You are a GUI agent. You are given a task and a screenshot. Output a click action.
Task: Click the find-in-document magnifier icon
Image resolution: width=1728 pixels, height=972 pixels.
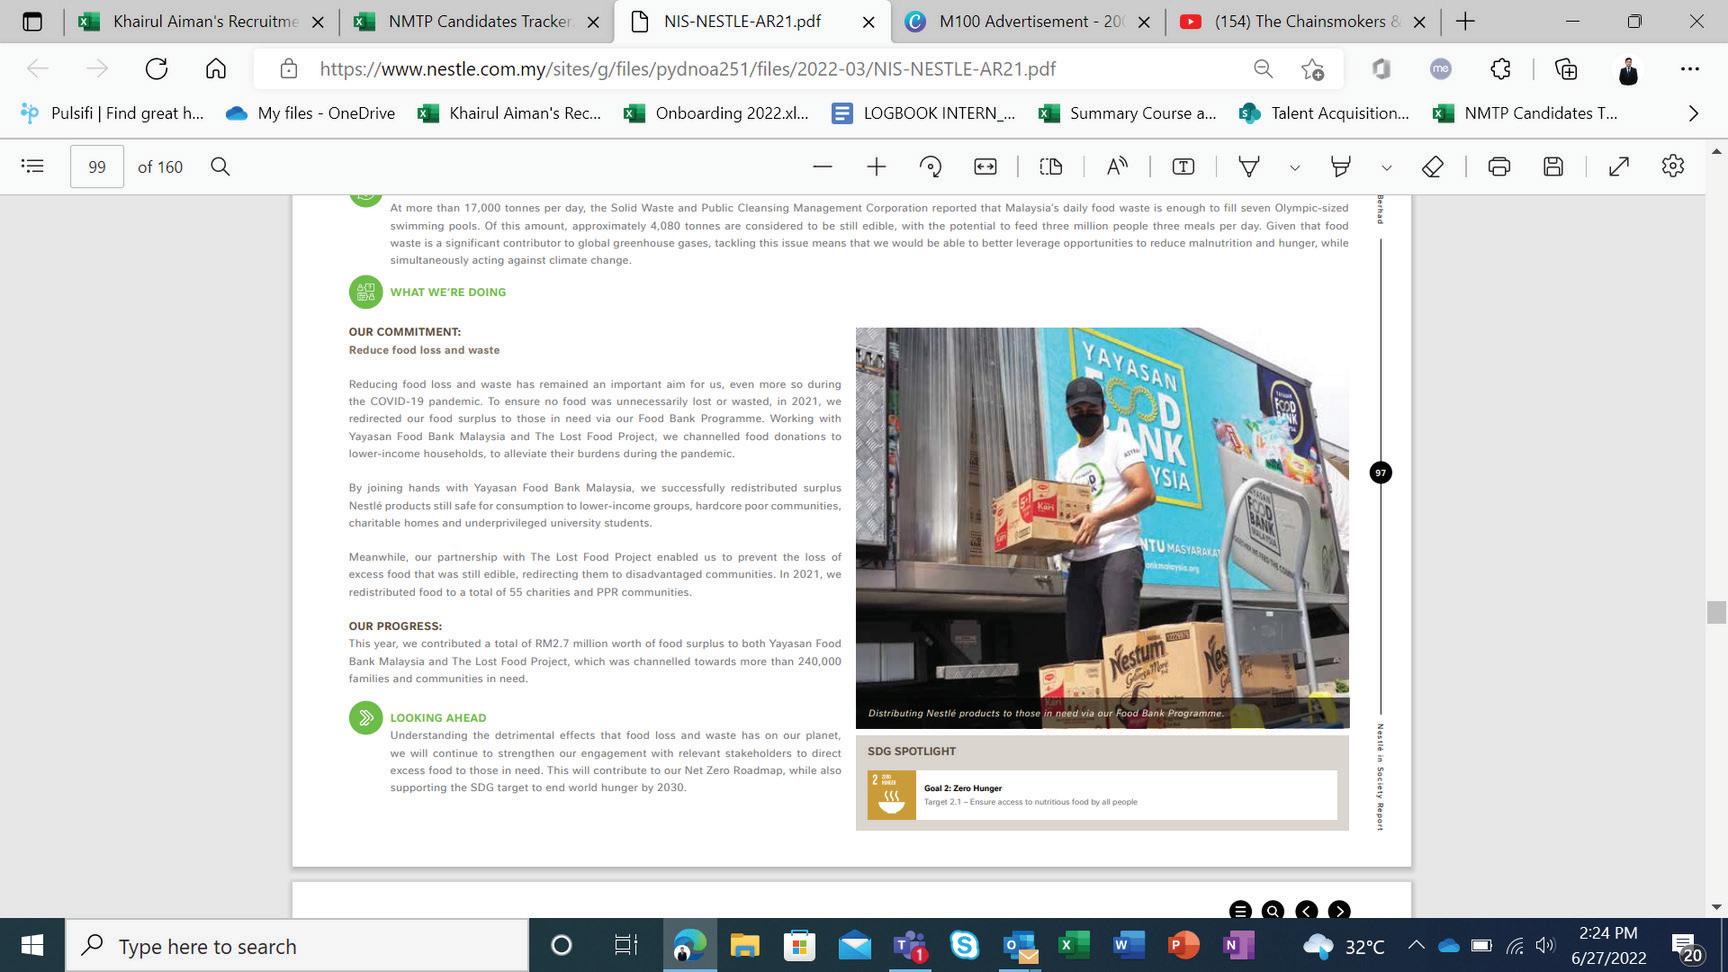tap(220, 166)
